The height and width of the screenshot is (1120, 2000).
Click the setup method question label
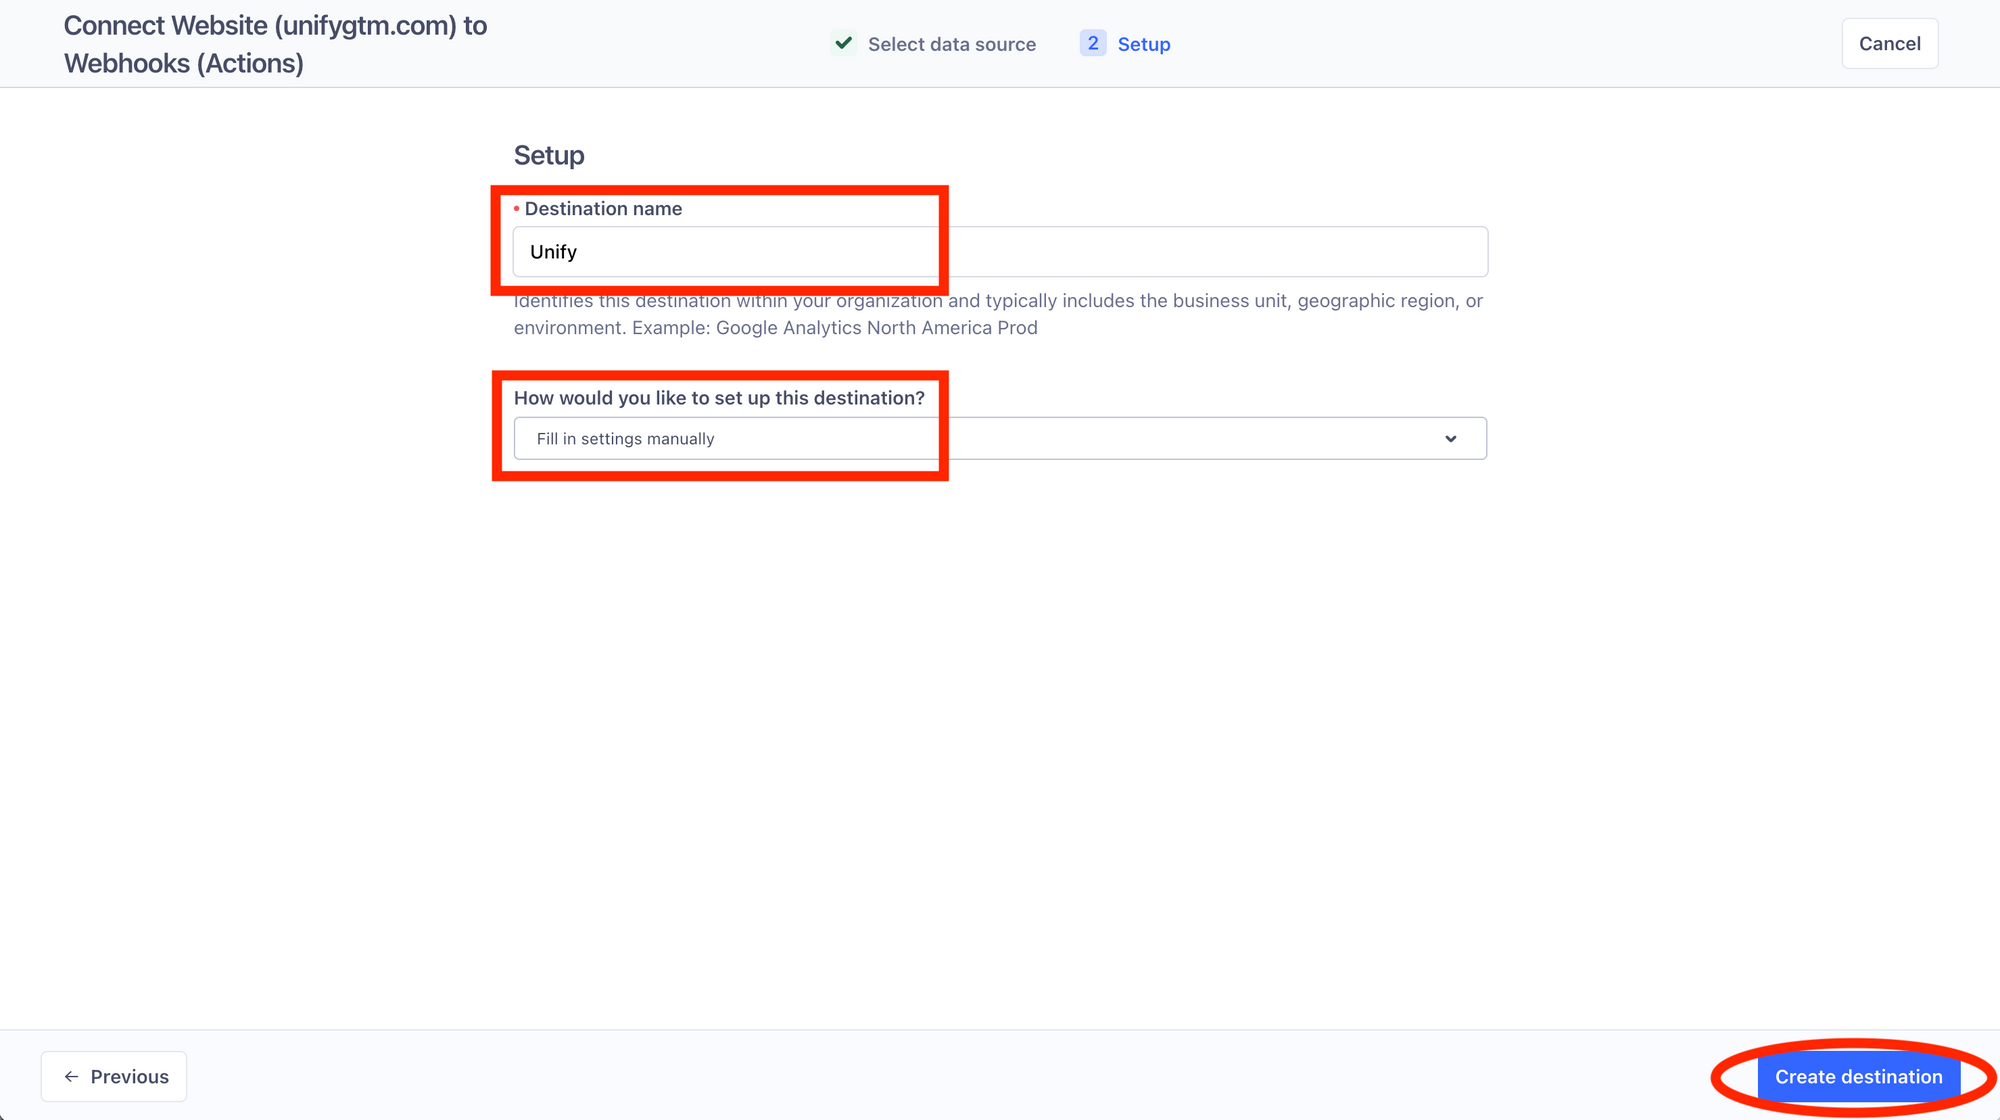click(719, 398)
